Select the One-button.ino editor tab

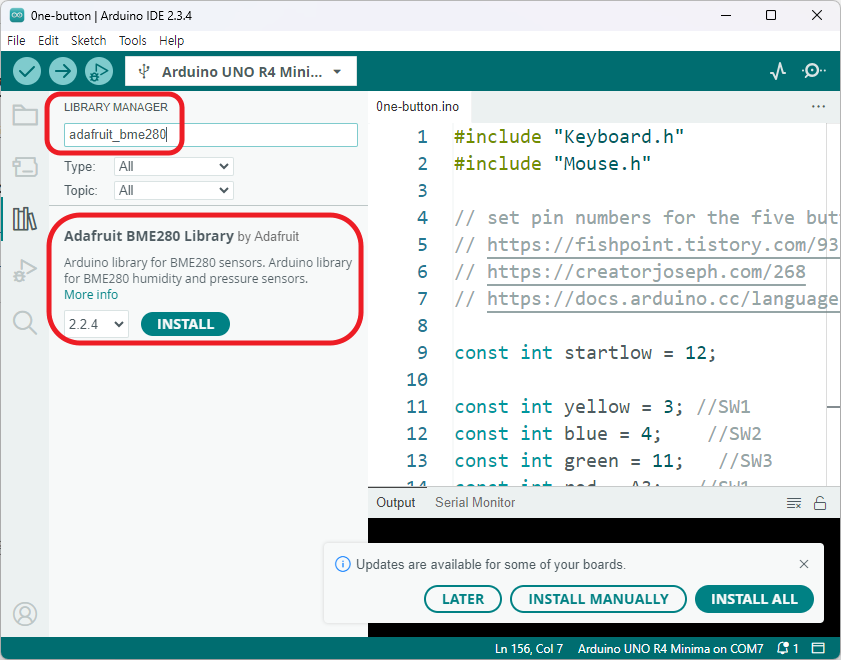click(x=417, y=107)
